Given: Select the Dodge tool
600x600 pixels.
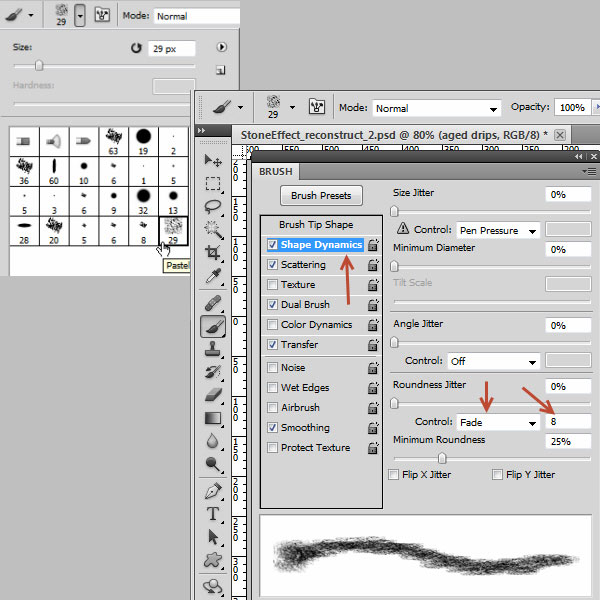Looking at the screenshot, I should click(x=213, y=464).
